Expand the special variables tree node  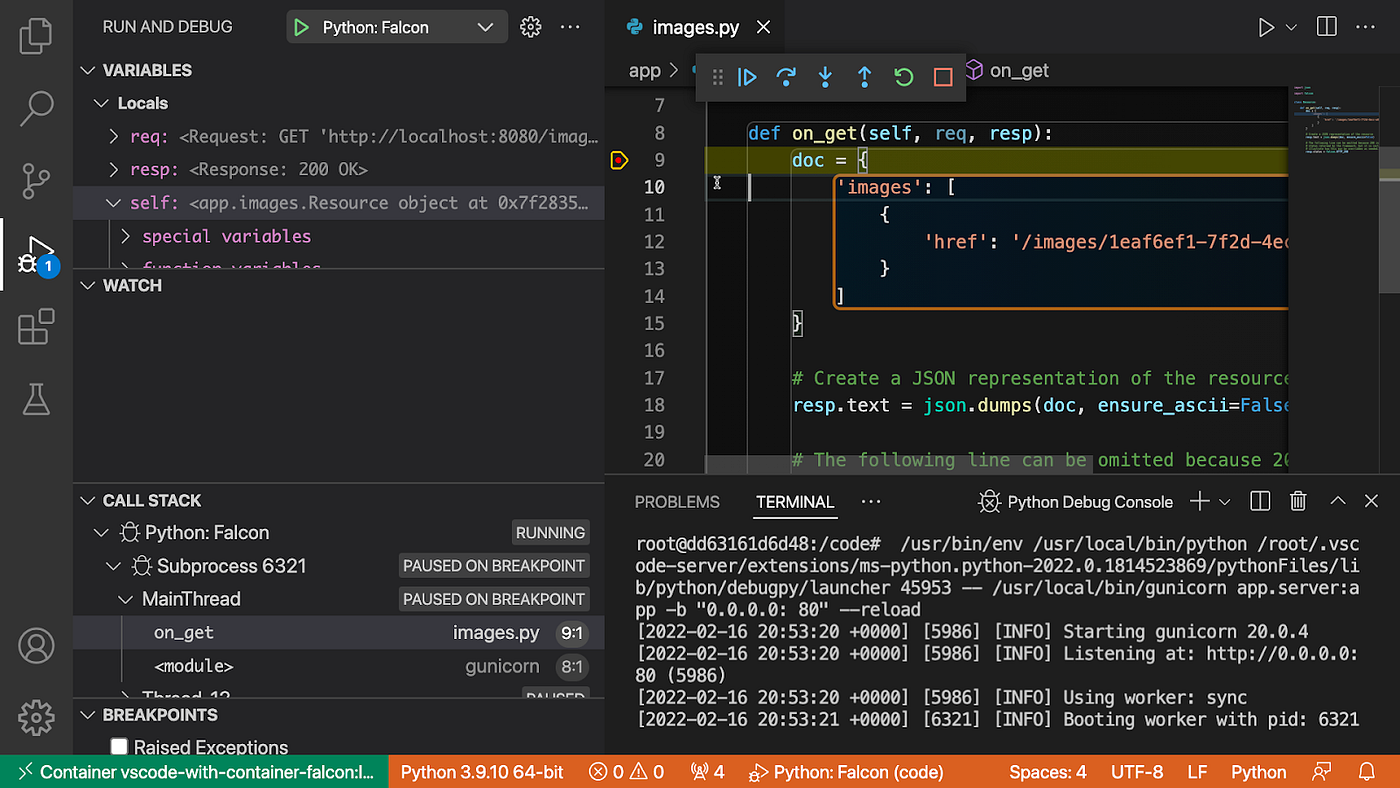[x=126, y=237]
